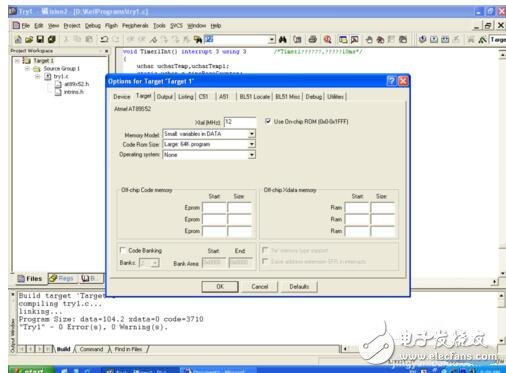Click the Print toolbar icon
The width and height of the screenshot is (506, 373).
312,39
